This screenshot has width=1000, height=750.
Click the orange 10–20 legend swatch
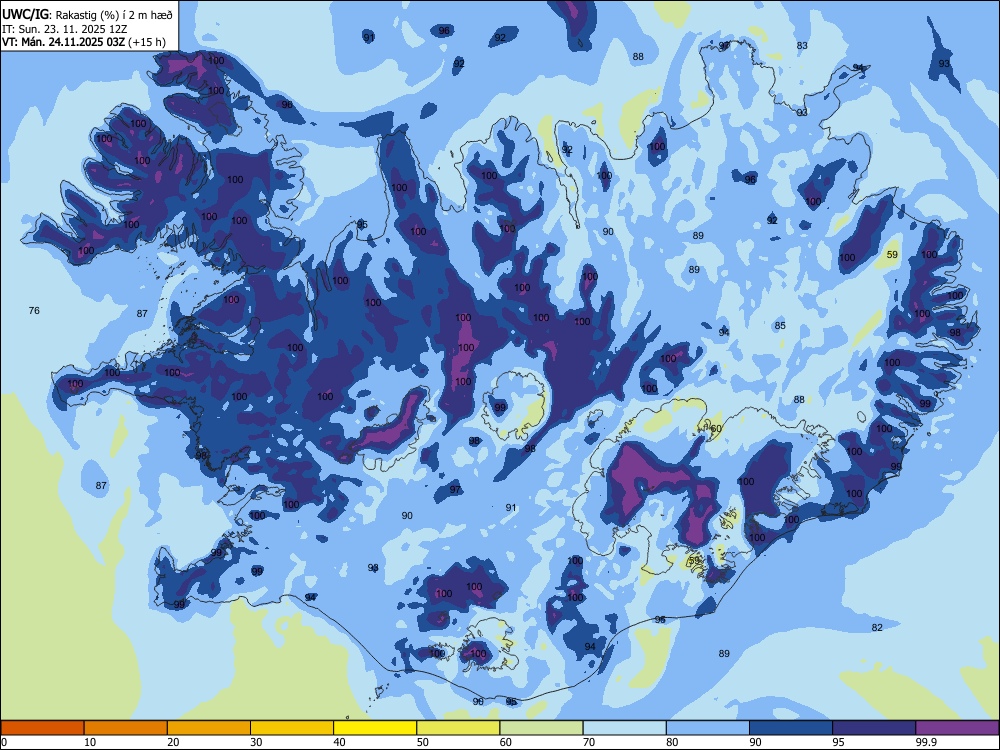click(x=126, y=728)
